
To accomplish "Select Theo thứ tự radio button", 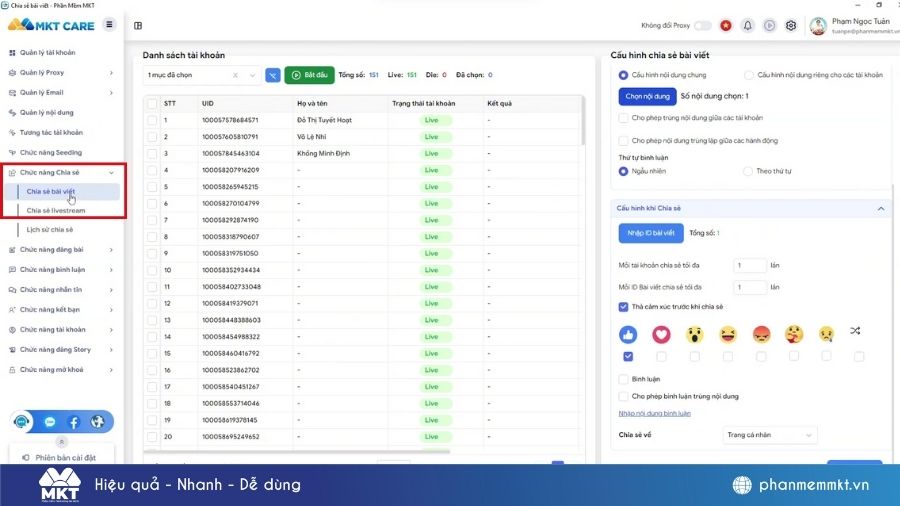I will (x=747, y=171).
